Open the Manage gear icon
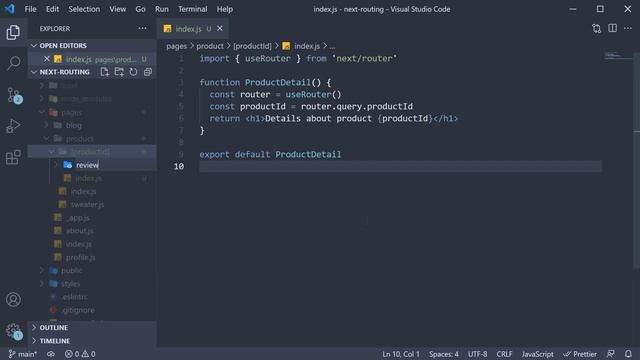 pos(14,331)
